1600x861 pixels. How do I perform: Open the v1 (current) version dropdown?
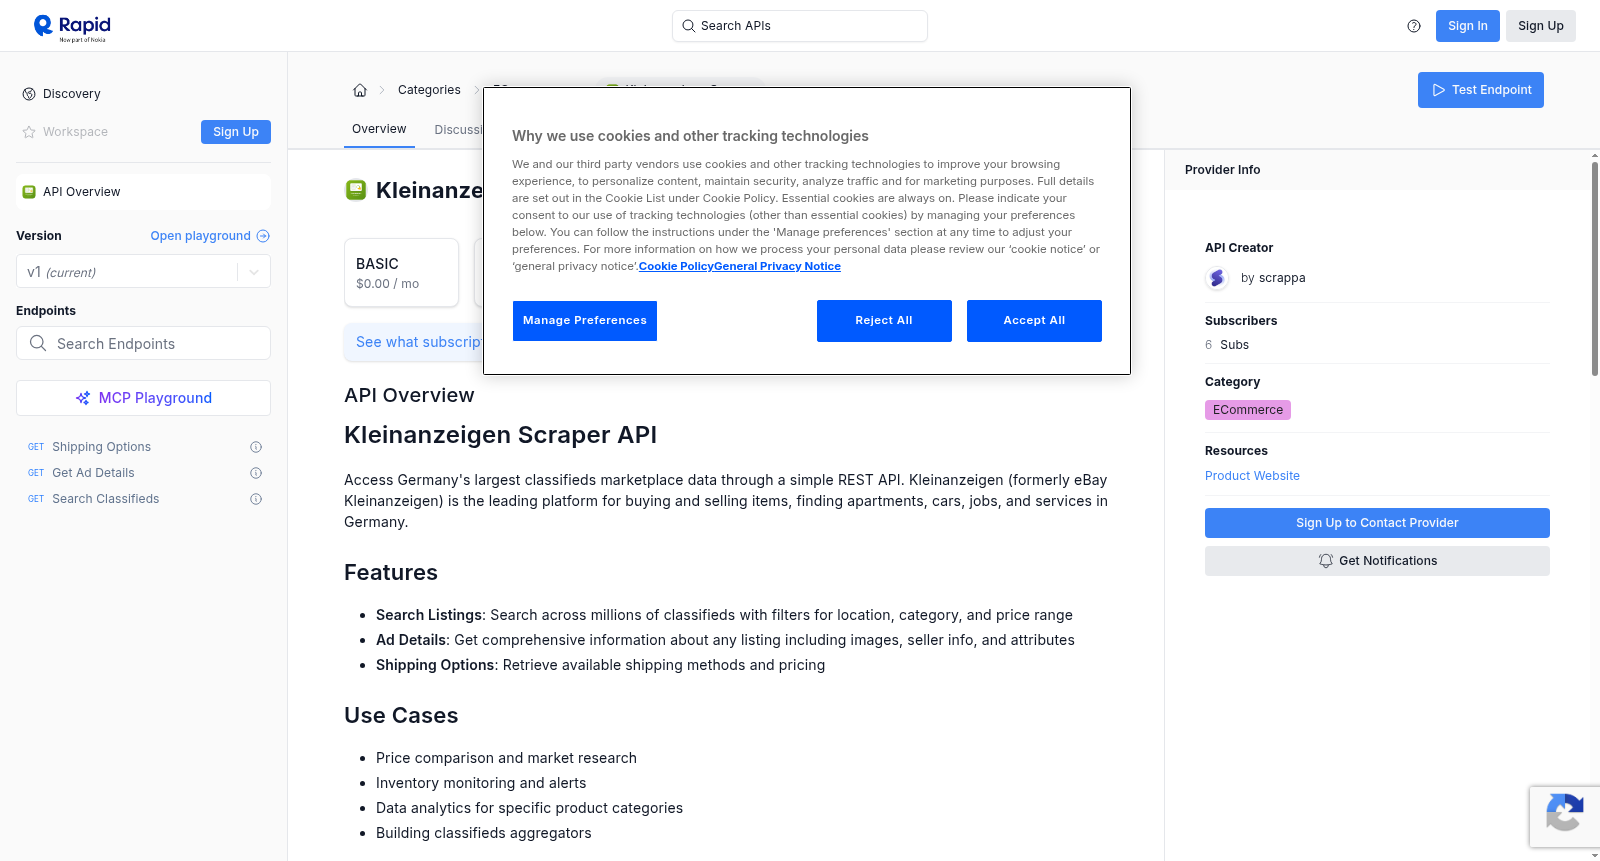pos(143,272)
